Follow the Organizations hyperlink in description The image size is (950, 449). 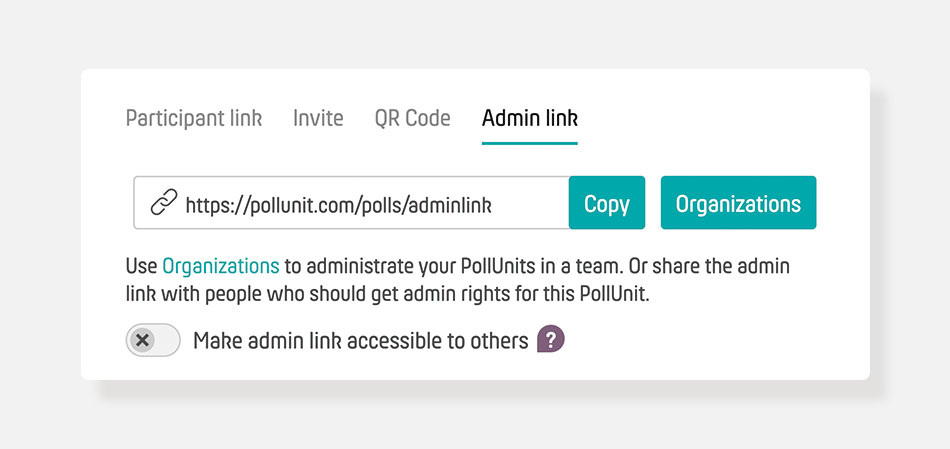click(221, 266)
